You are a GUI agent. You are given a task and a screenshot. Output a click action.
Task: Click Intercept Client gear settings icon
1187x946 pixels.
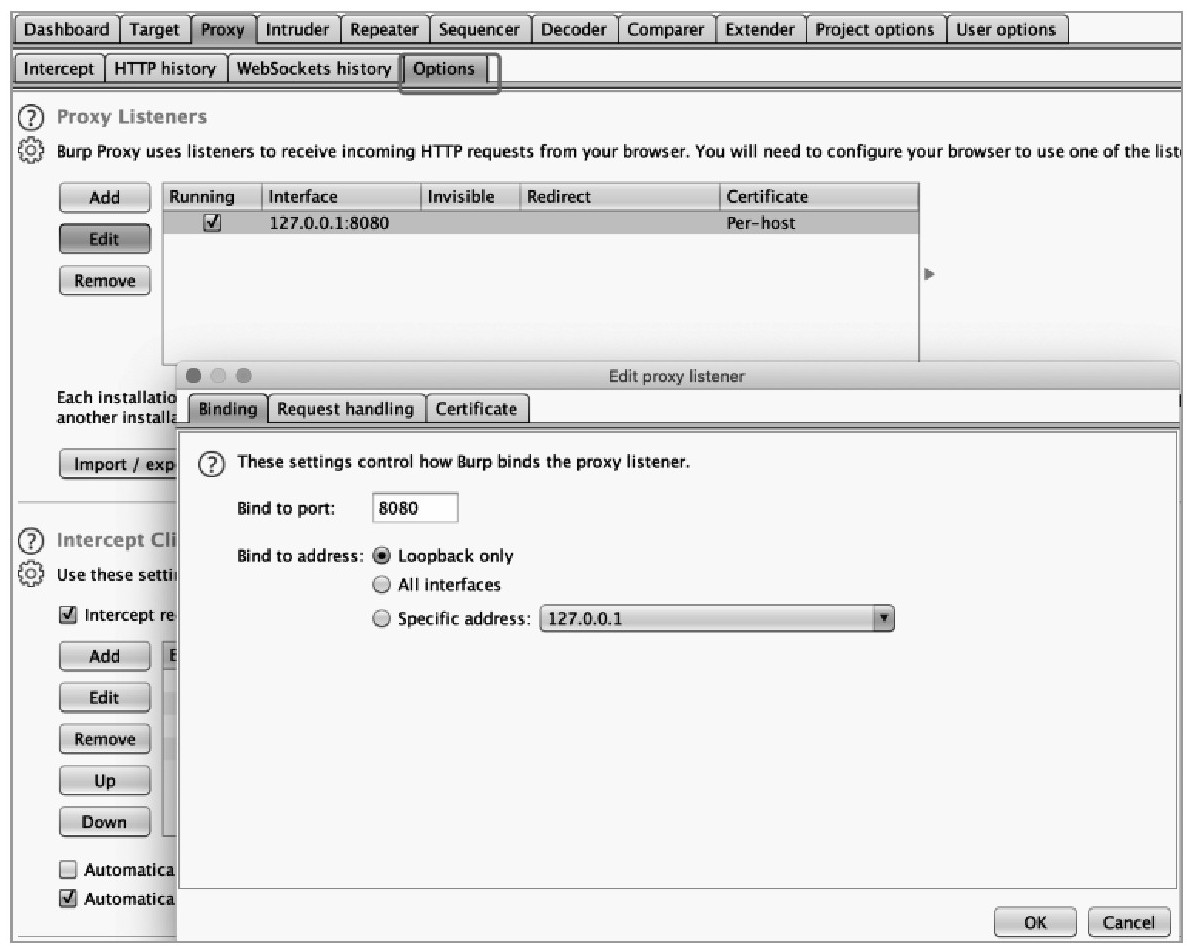point(30,574)
